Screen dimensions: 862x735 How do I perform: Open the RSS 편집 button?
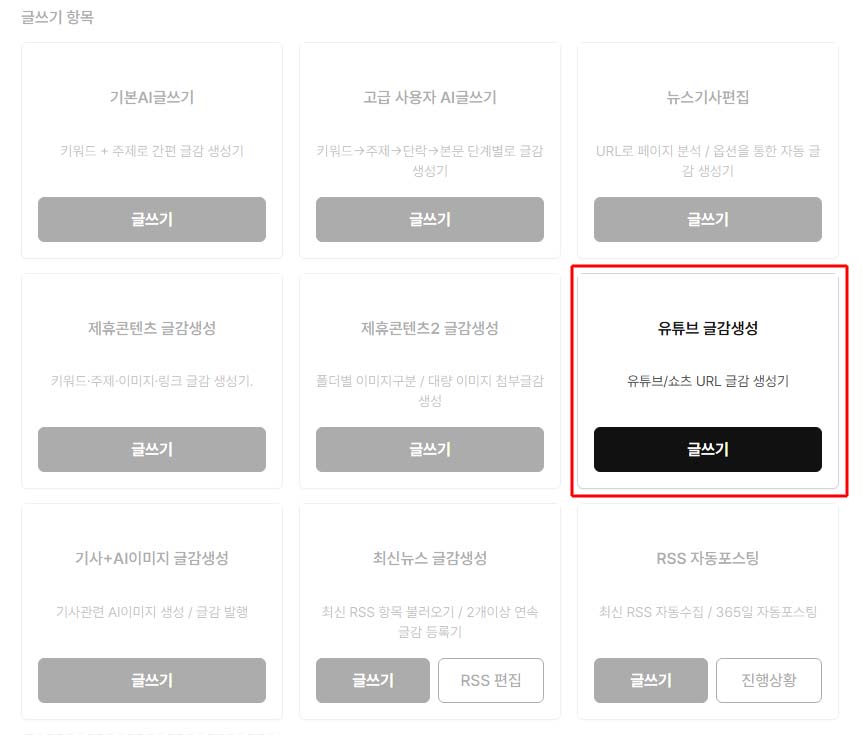[491, 680]
